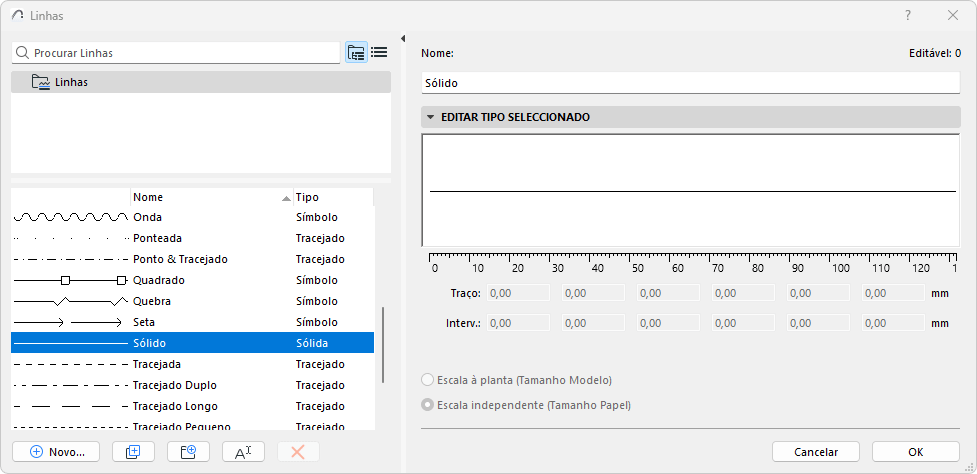Click the new folder icon button
This screenshot has width=977, height=474.
coord(188,452)
